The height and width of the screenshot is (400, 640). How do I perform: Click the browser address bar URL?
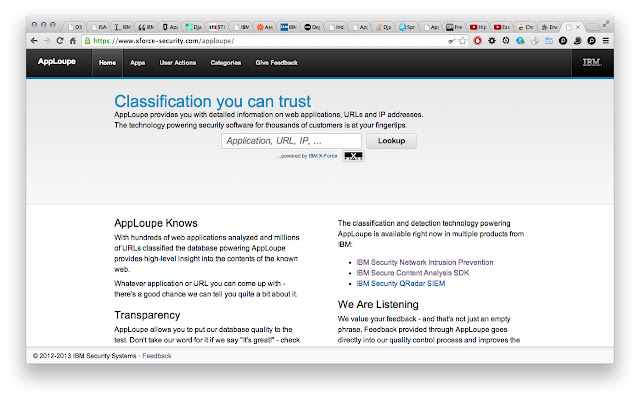pos(163,41)
